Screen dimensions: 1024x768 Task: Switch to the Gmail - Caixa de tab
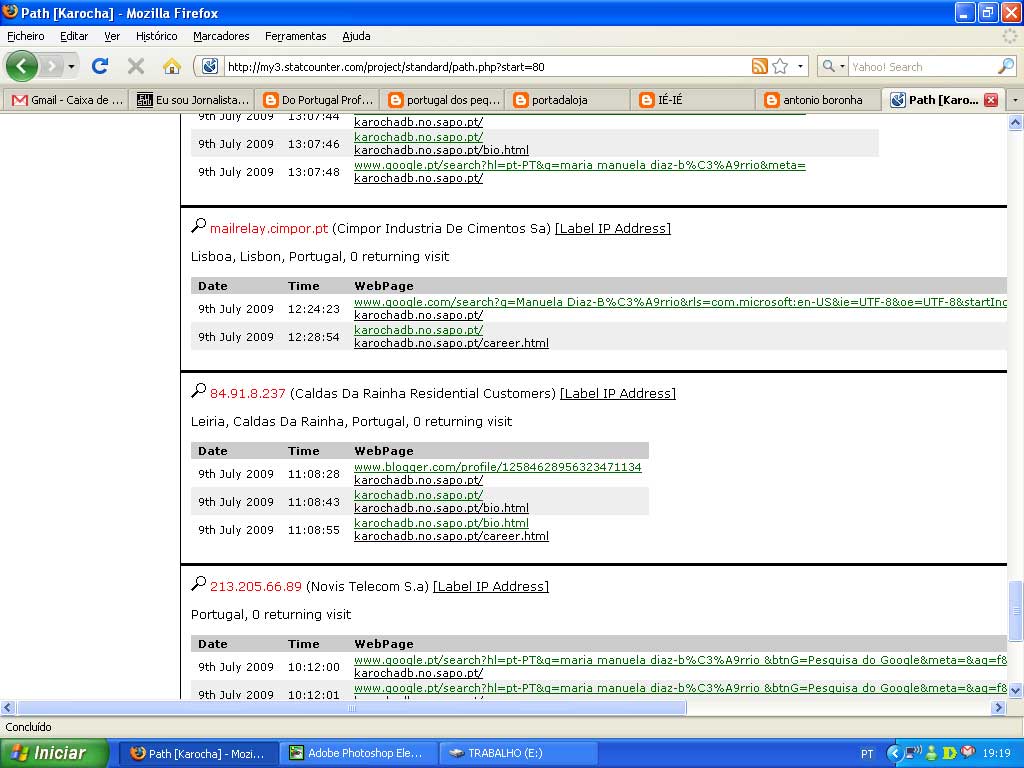click(65, 100)
